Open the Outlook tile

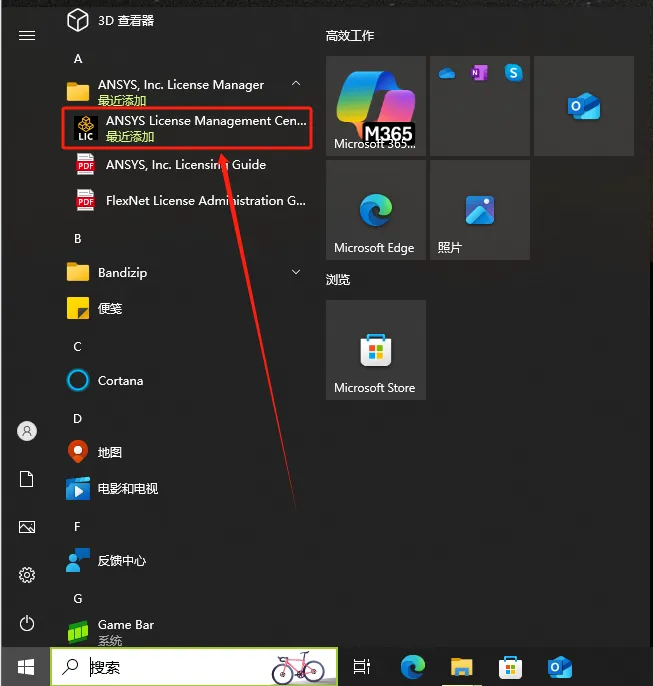click(584, 106)
